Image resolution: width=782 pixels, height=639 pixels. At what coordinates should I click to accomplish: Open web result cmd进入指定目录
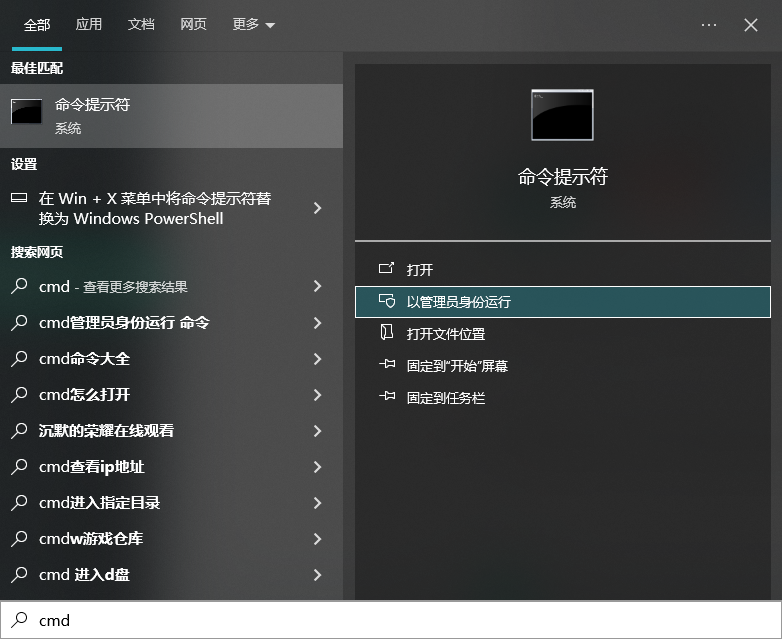(x=100, y=503)
